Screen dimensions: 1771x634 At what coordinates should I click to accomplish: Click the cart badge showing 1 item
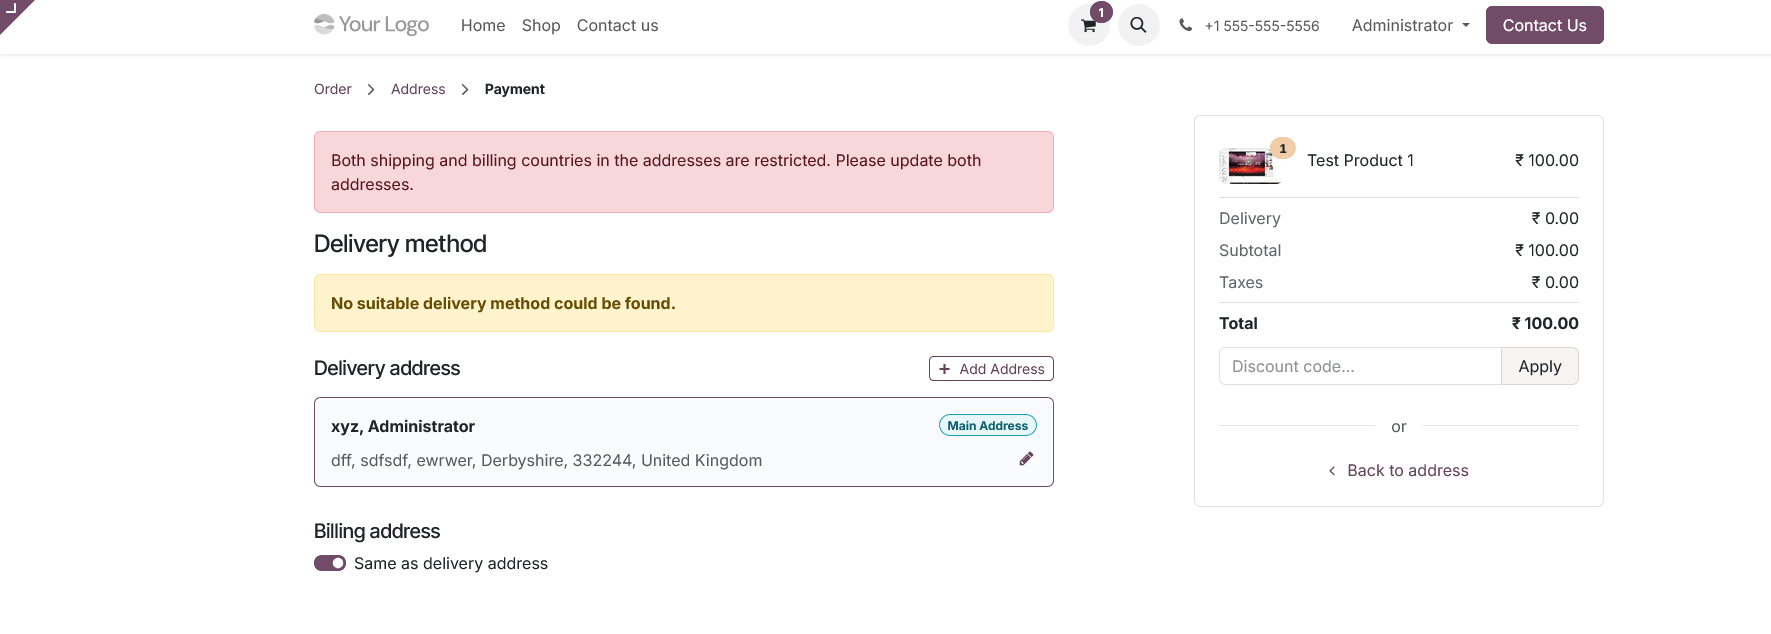coord(1101,12)
